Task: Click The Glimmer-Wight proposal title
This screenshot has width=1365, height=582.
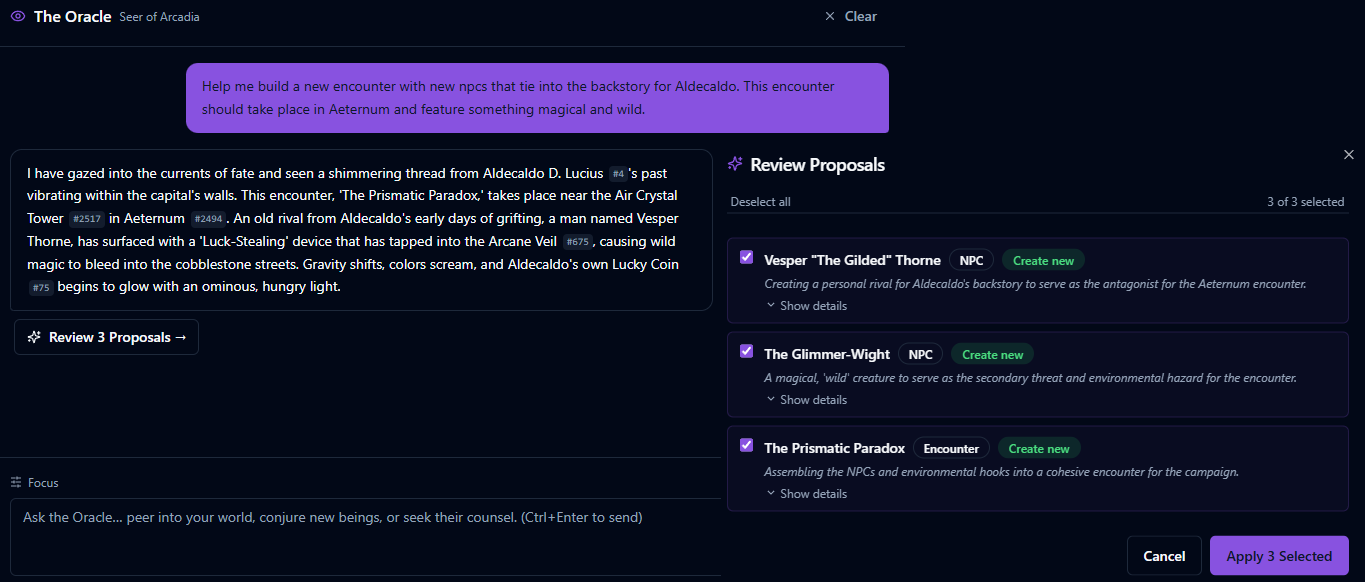Action: pos(827,354)
